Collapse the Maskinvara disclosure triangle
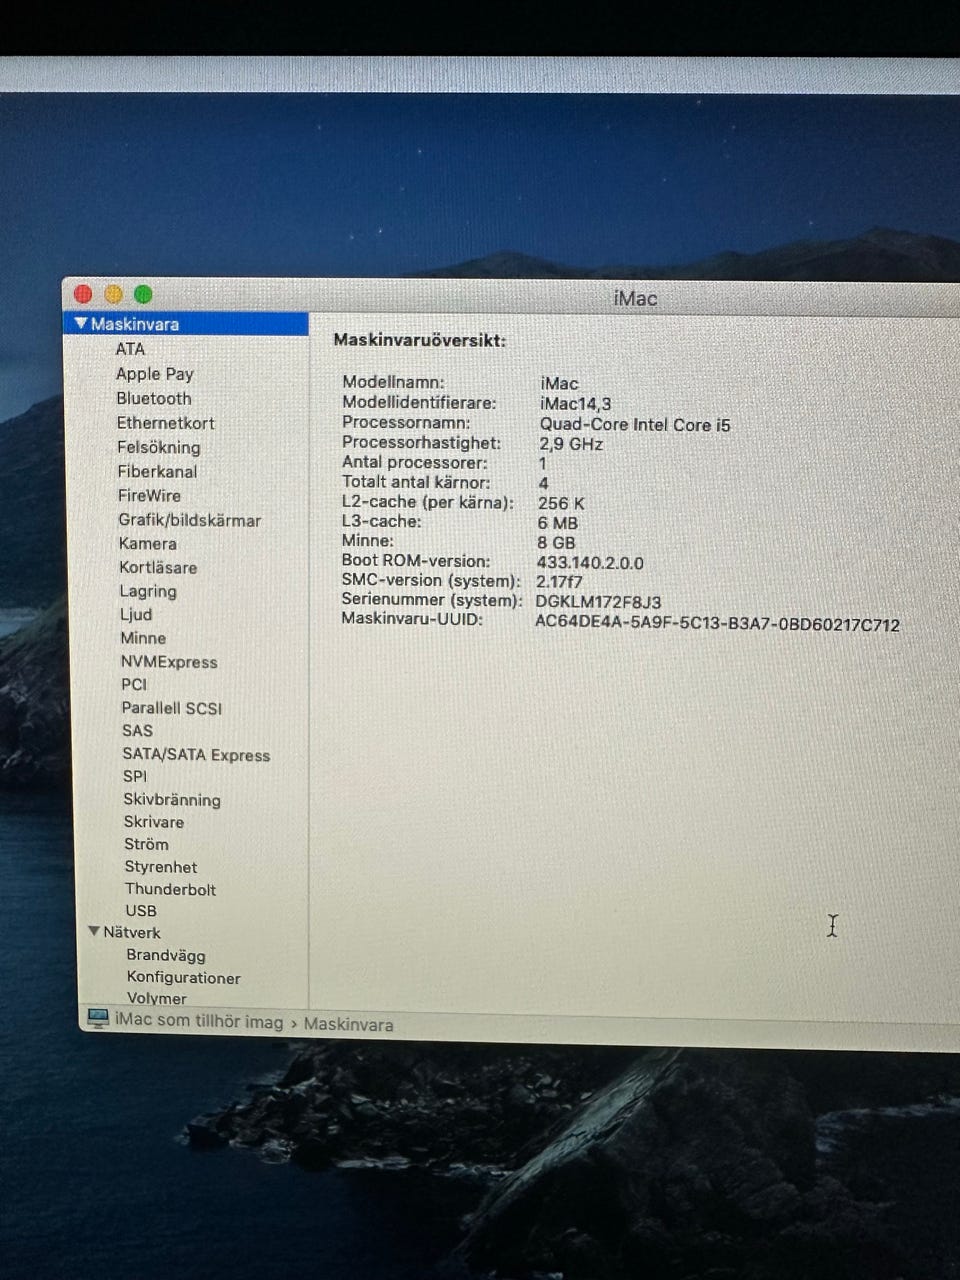The height and width of the screenshot is (1280, 960). tap(81, 324)
